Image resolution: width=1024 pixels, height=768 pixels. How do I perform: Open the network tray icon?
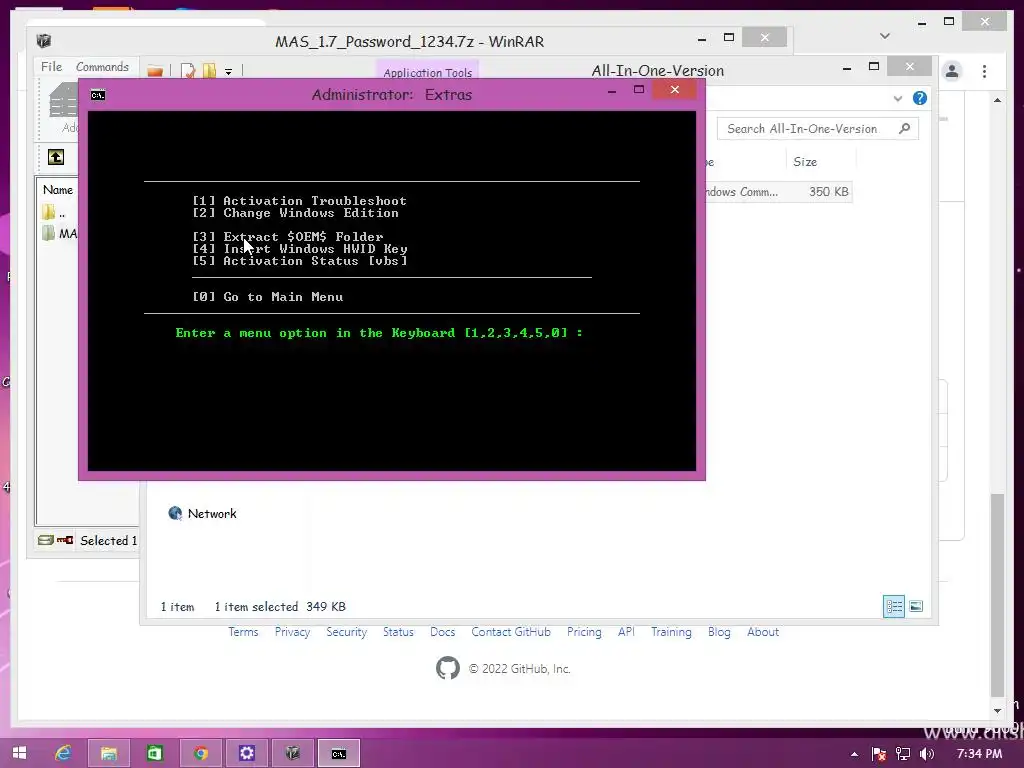(x=903, y=754)
